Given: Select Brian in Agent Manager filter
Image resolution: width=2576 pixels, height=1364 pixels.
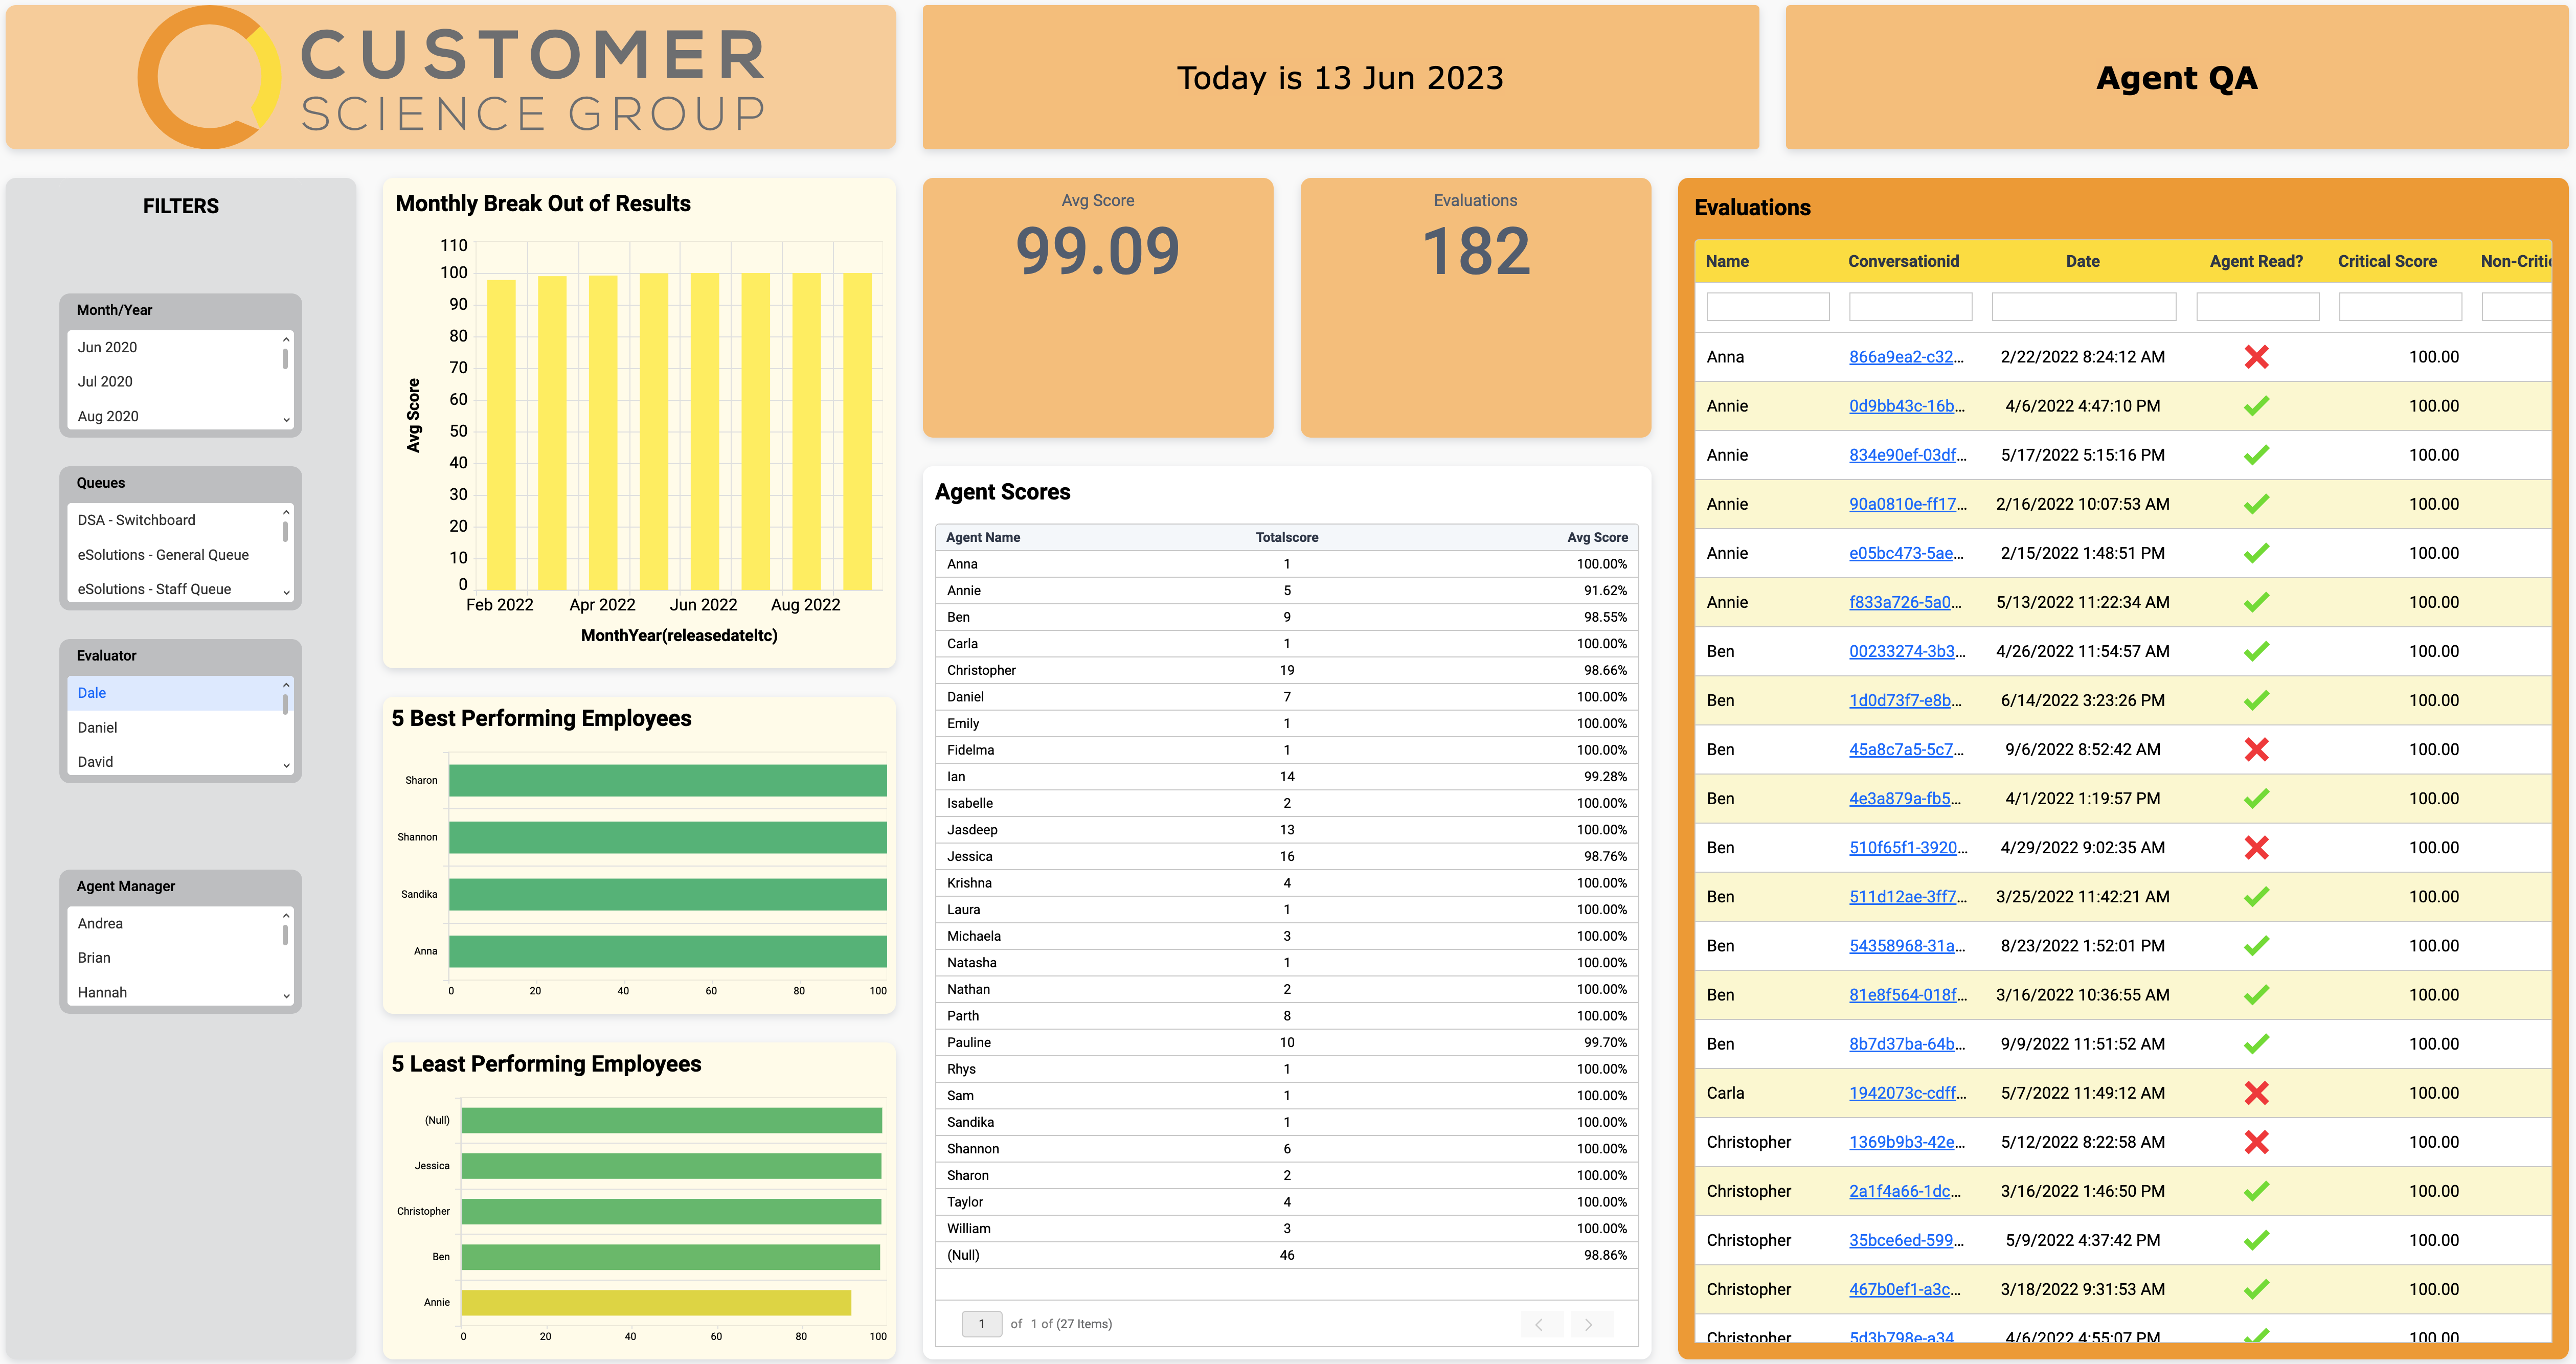Looking at the screenshot, I should (x=94, y=958).
